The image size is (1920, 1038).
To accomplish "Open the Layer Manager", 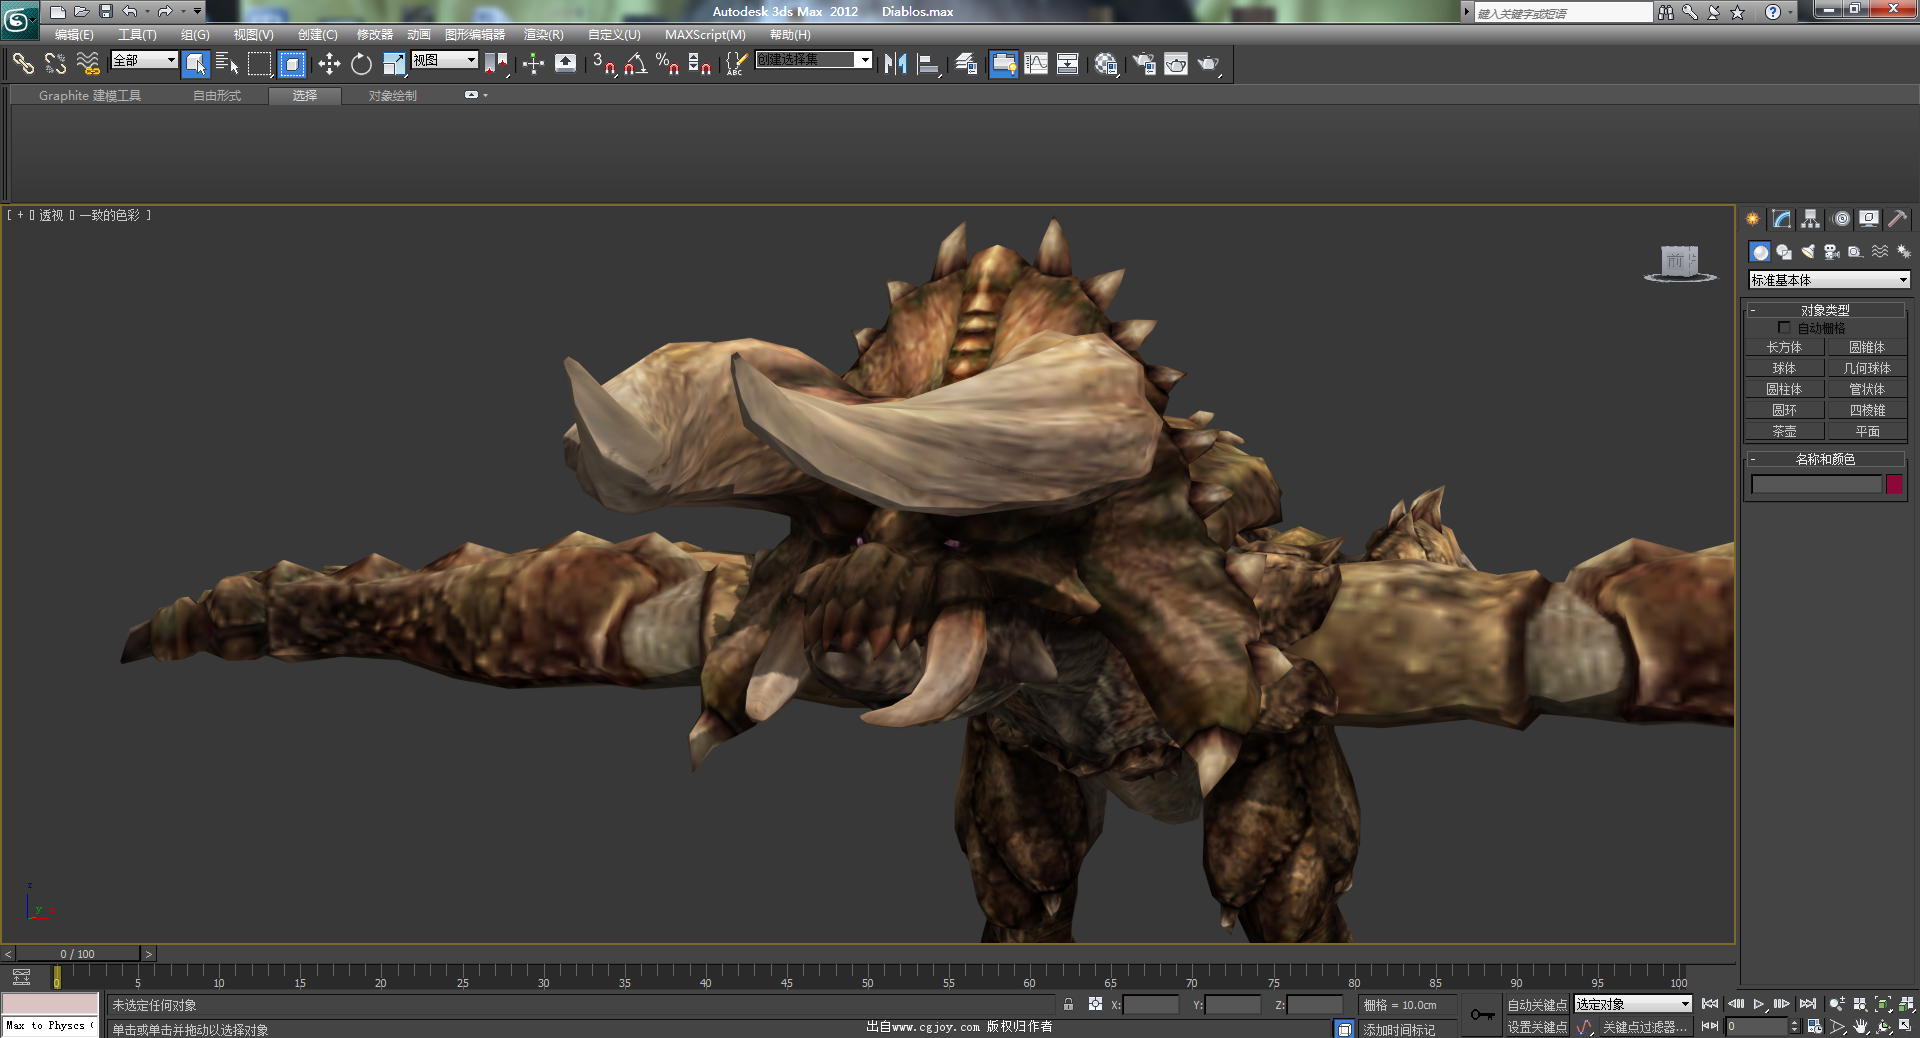I will pos(965,64).
